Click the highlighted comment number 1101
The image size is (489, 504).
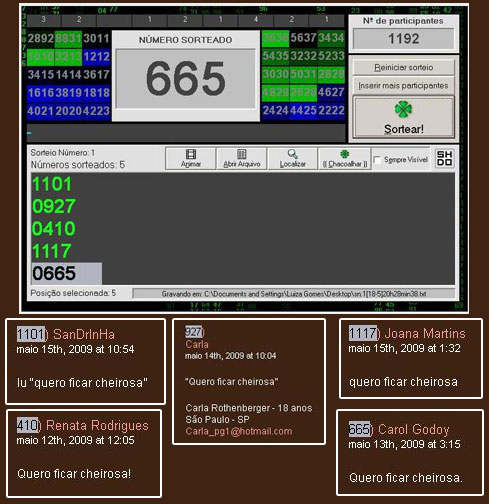30,334
